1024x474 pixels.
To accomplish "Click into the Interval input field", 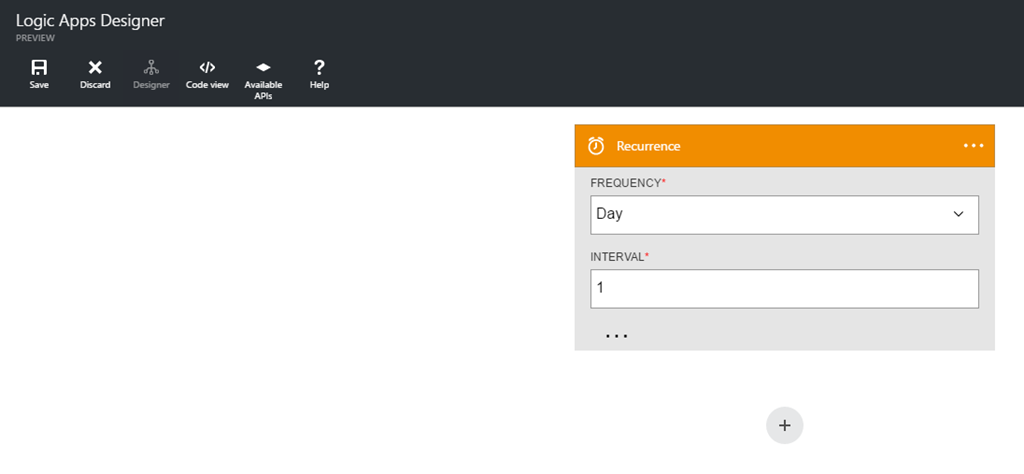I will click(x=784, y=288).
